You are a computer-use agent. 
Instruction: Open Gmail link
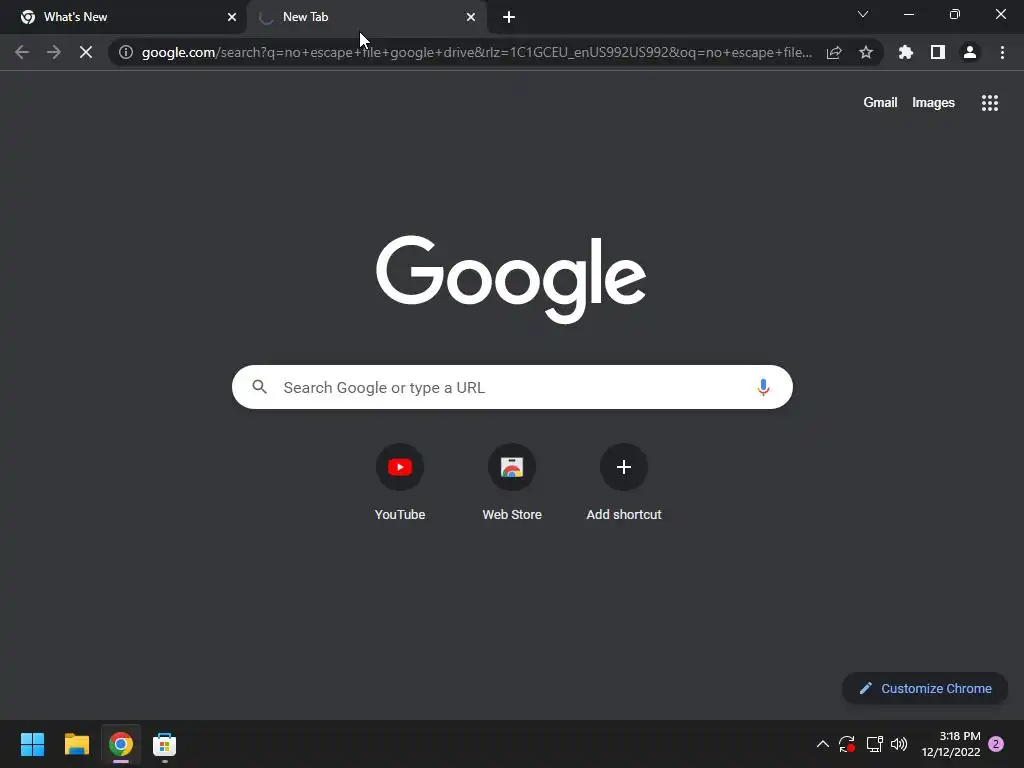(x=880, y=103)
